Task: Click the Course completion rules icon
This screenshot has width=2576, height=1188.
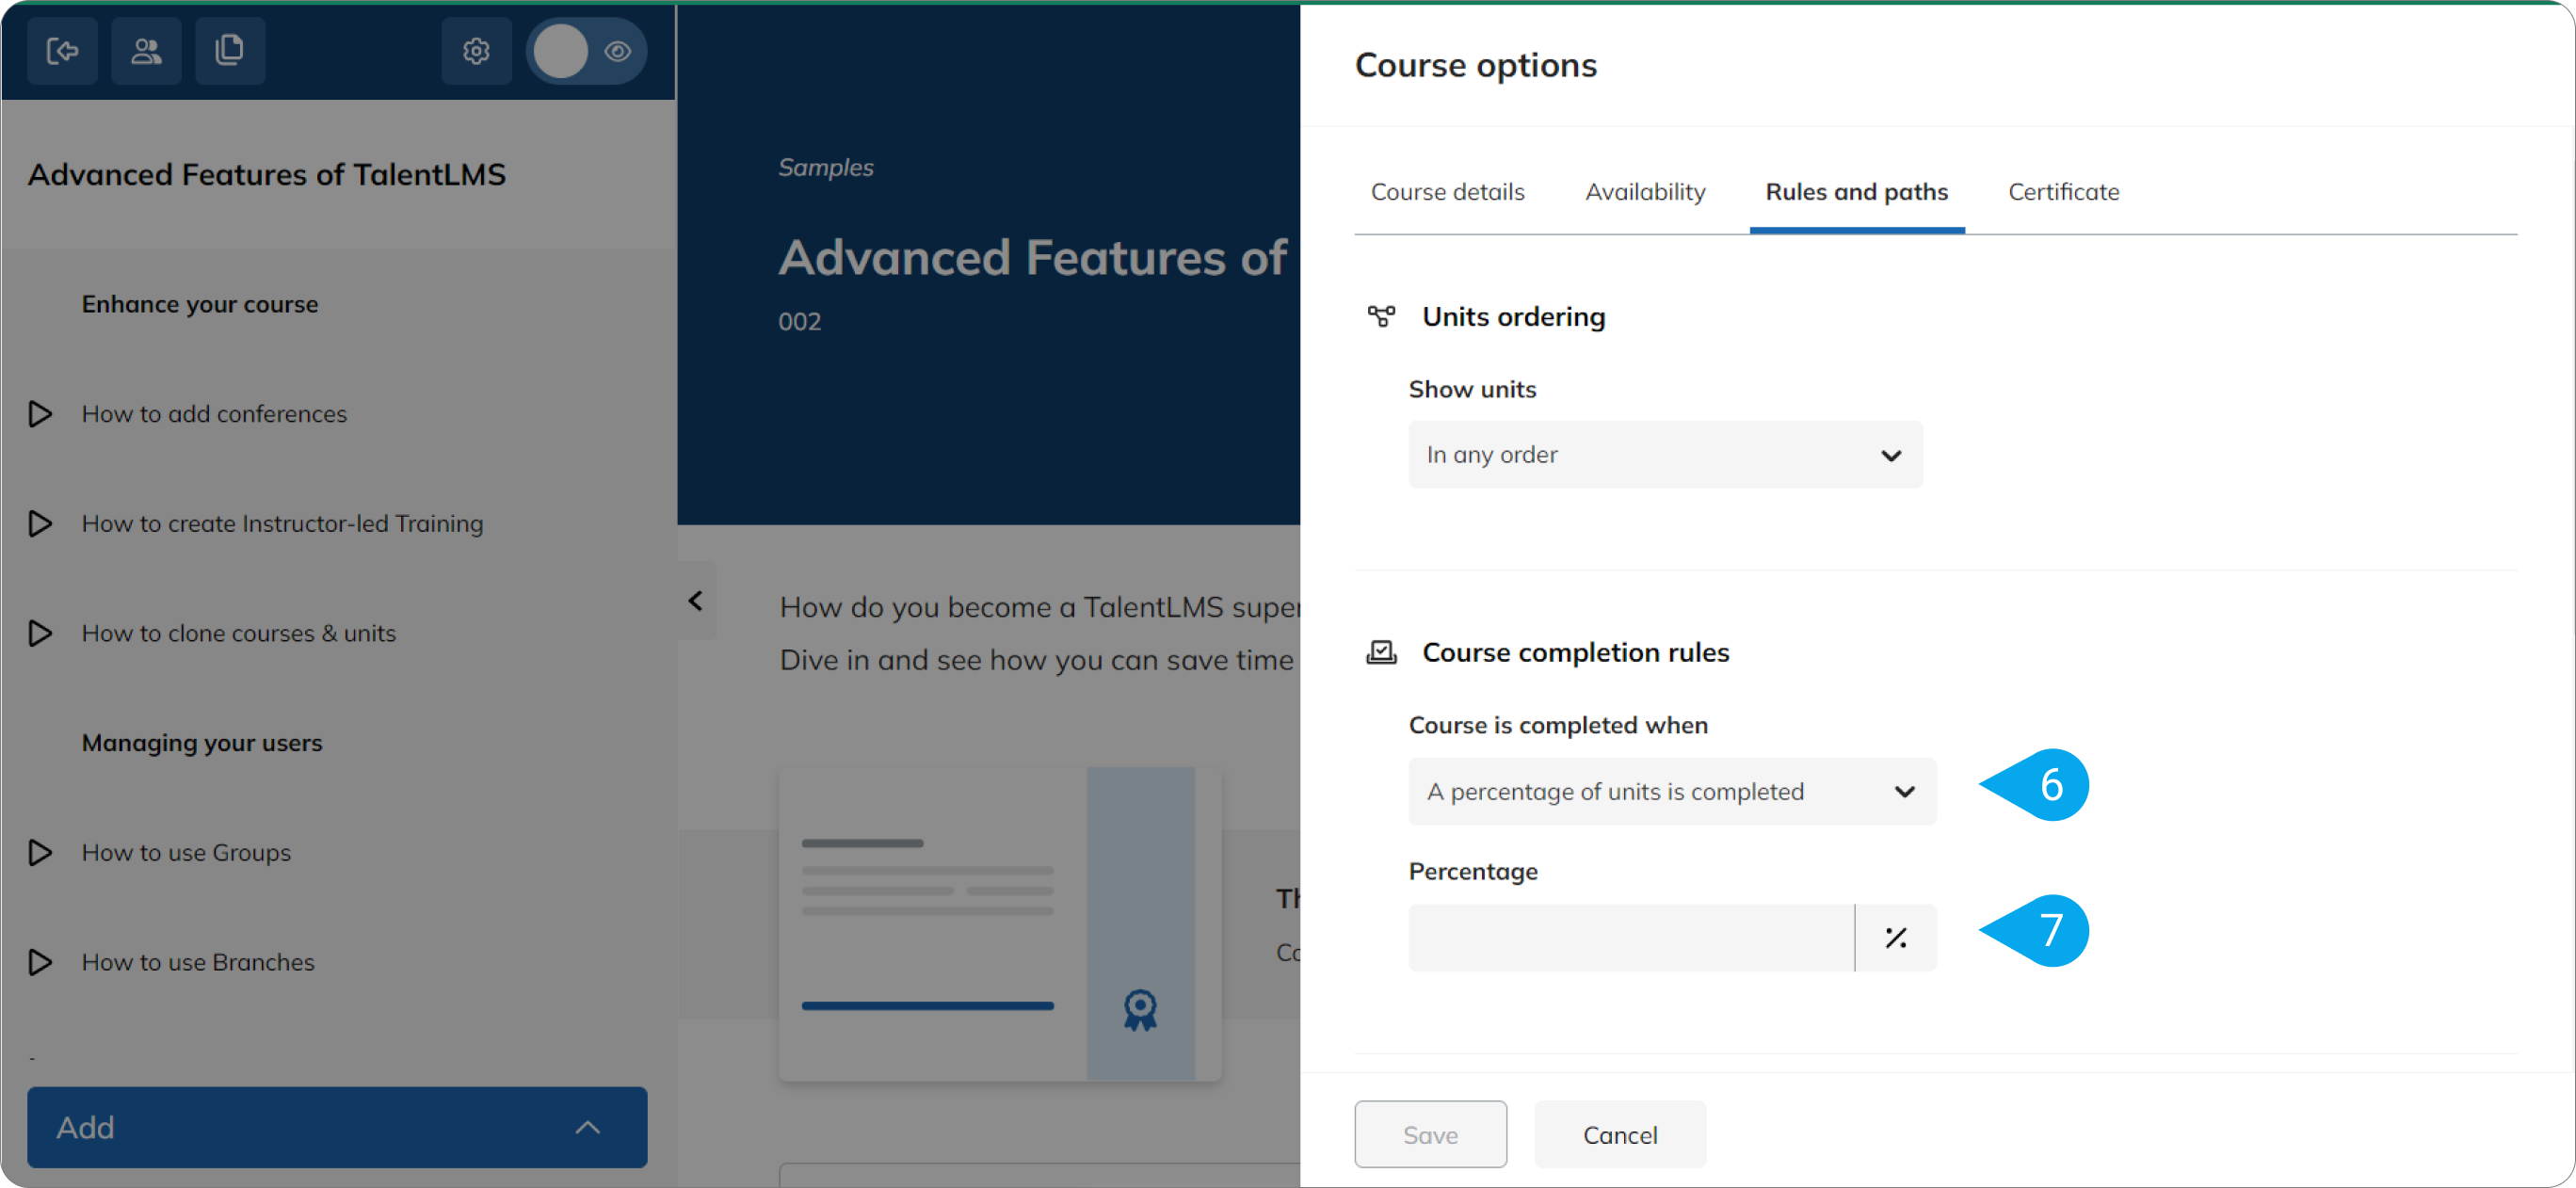Action: pyautogui.click(x=1381, y=652)
